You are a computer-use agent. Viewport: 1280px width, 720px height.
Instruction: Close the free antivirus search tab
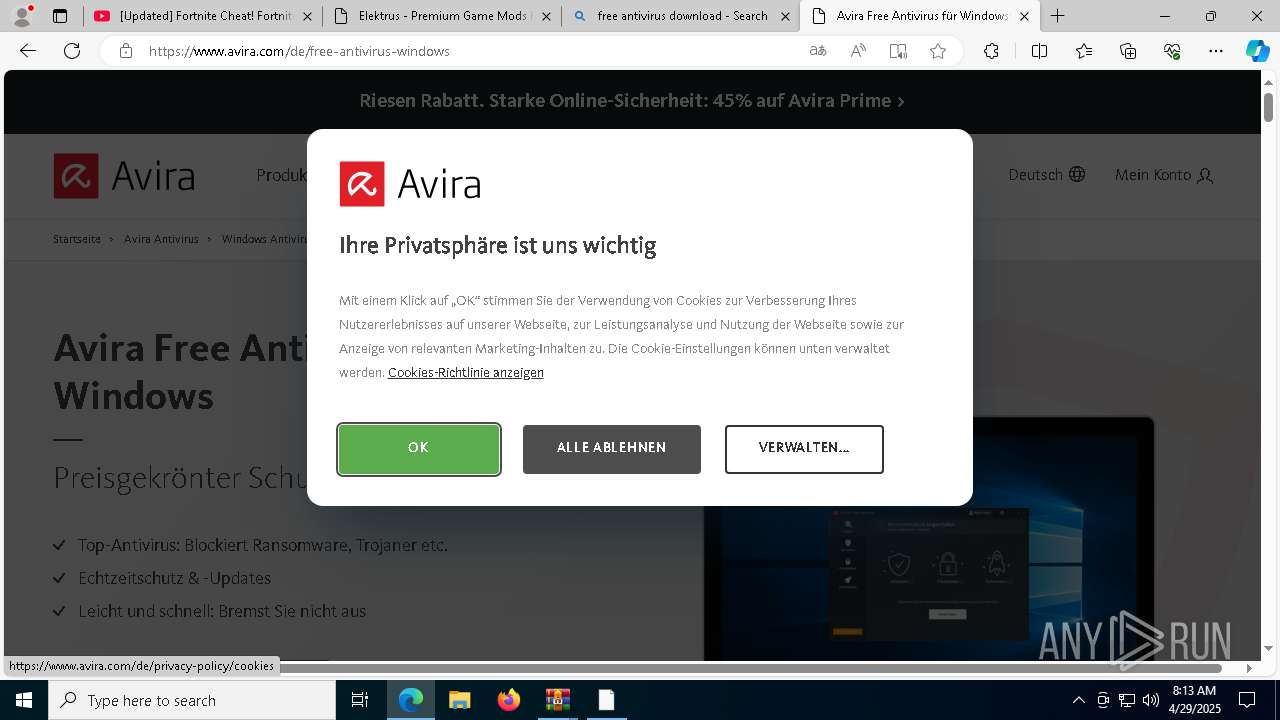point(785,16)
